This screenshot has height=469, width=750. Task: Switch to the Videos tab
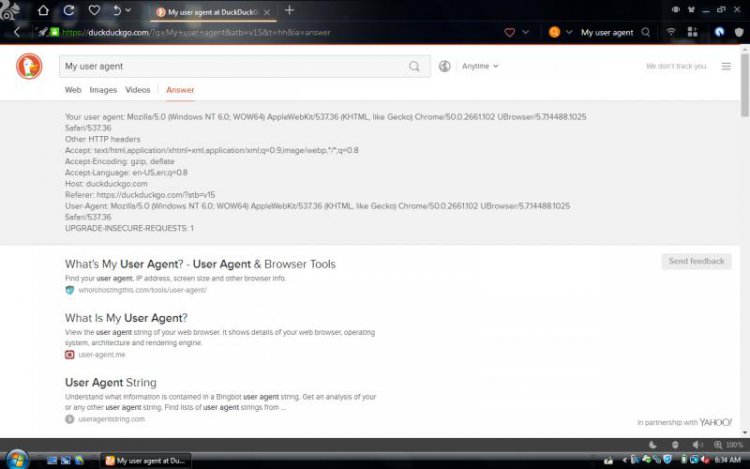click(138, 90)
